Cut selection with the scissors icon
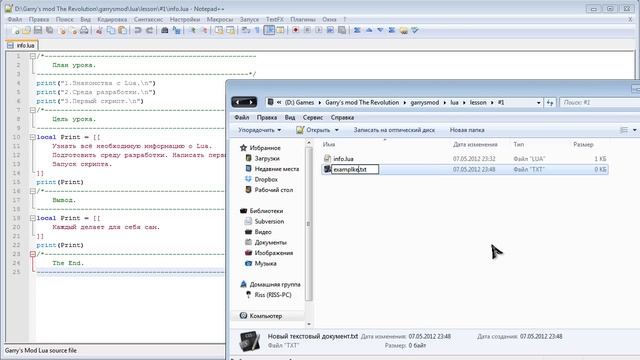This screenshot has height=360, width=640. click(x=99, y=30)
